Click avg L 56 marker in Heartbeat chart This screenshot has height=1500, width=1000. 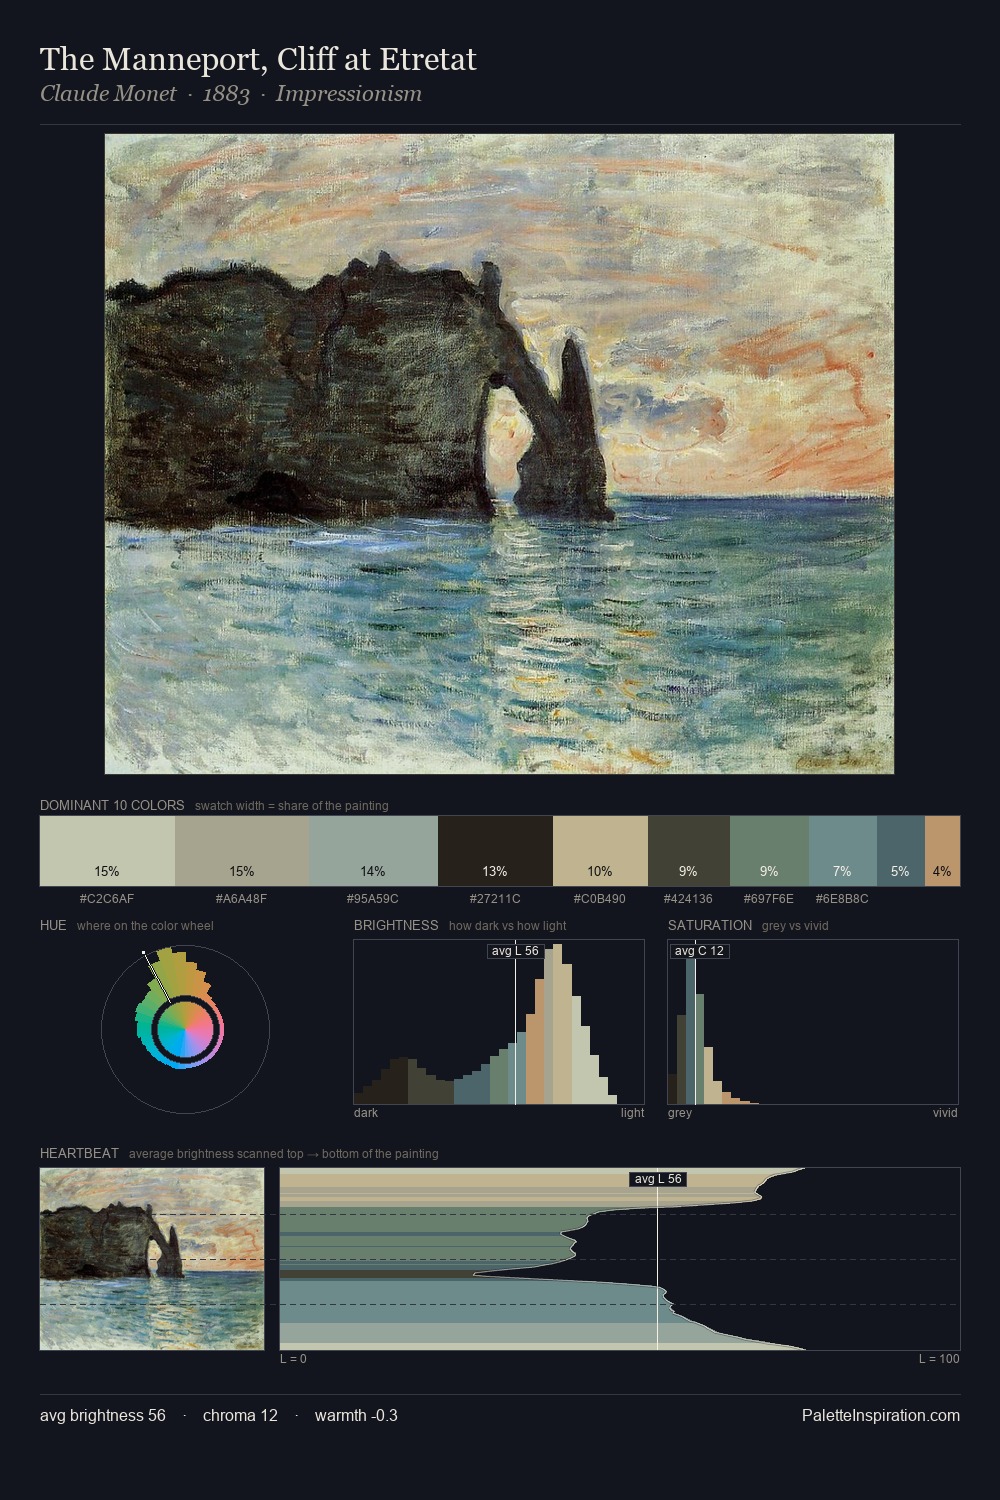[x=658, y=1179]
